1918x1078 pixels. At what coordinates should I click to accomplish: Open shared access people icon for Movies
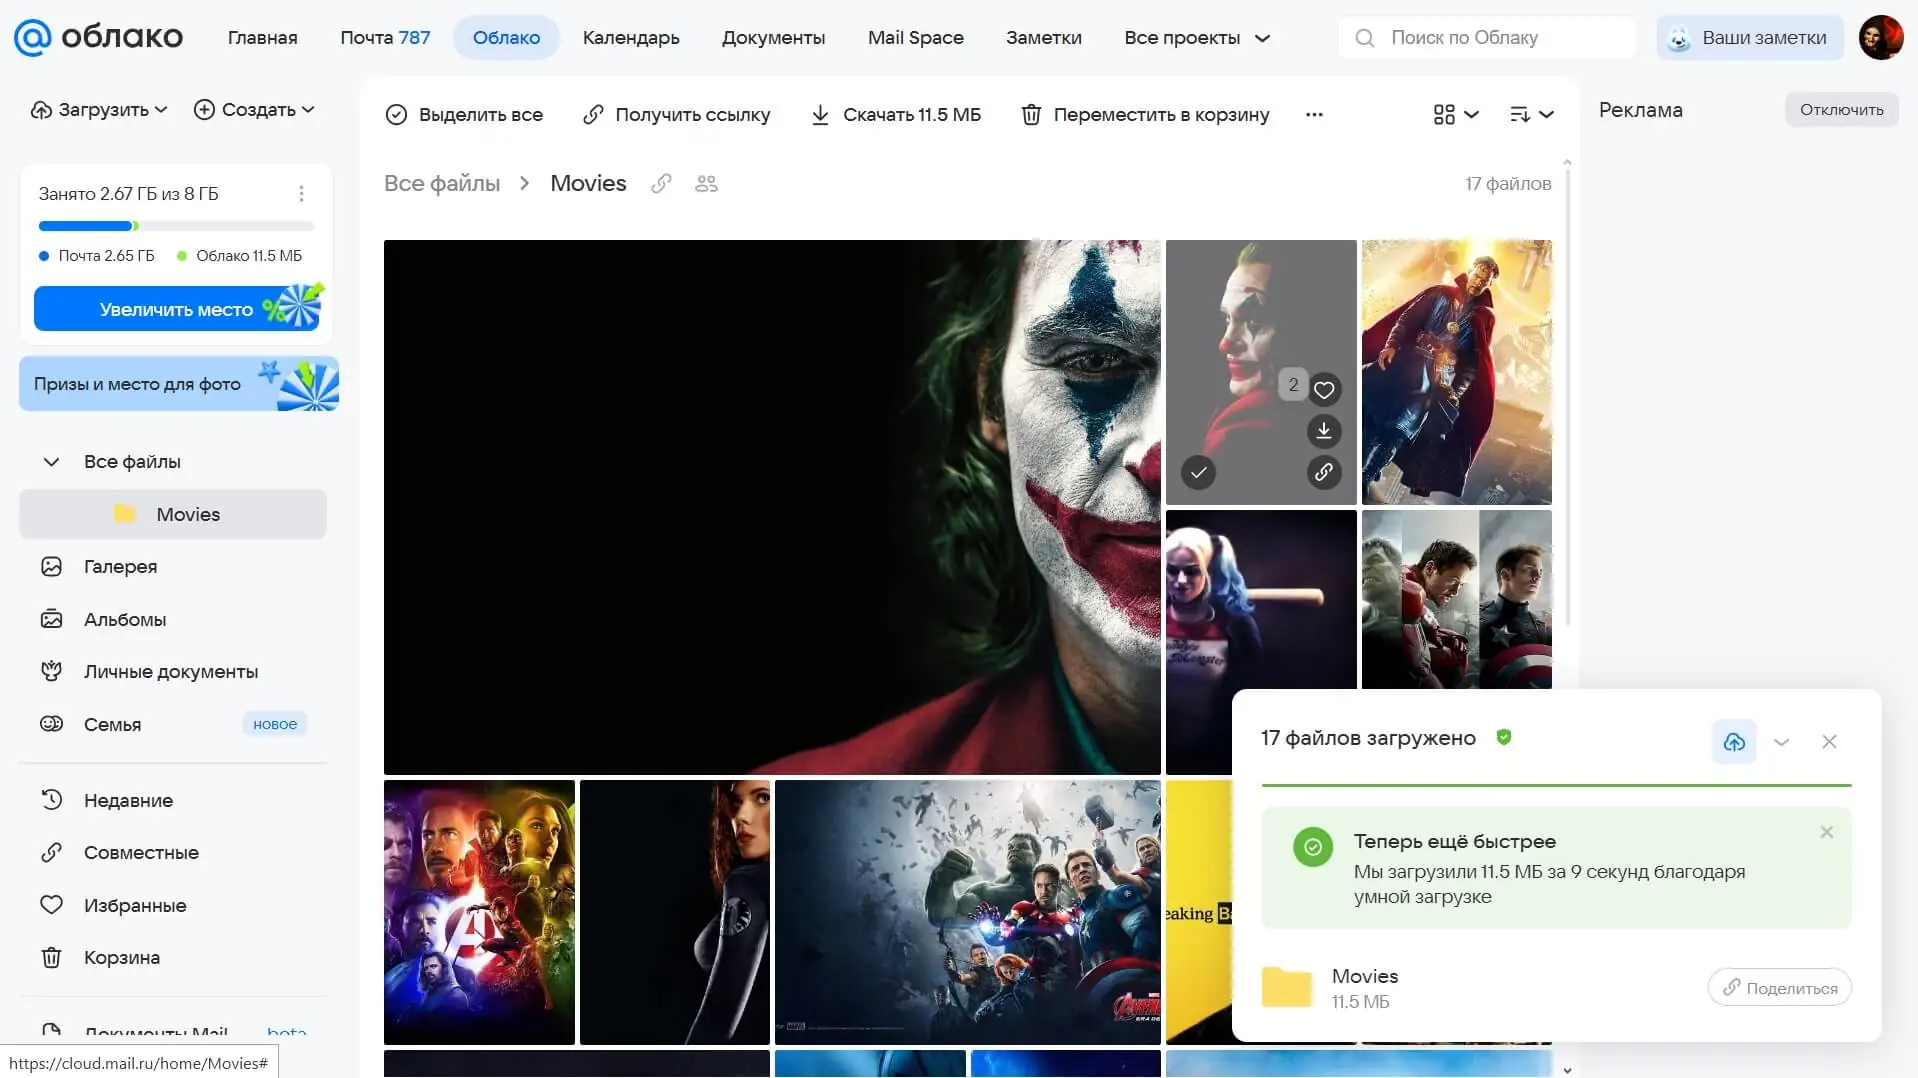tap(706, 183)
